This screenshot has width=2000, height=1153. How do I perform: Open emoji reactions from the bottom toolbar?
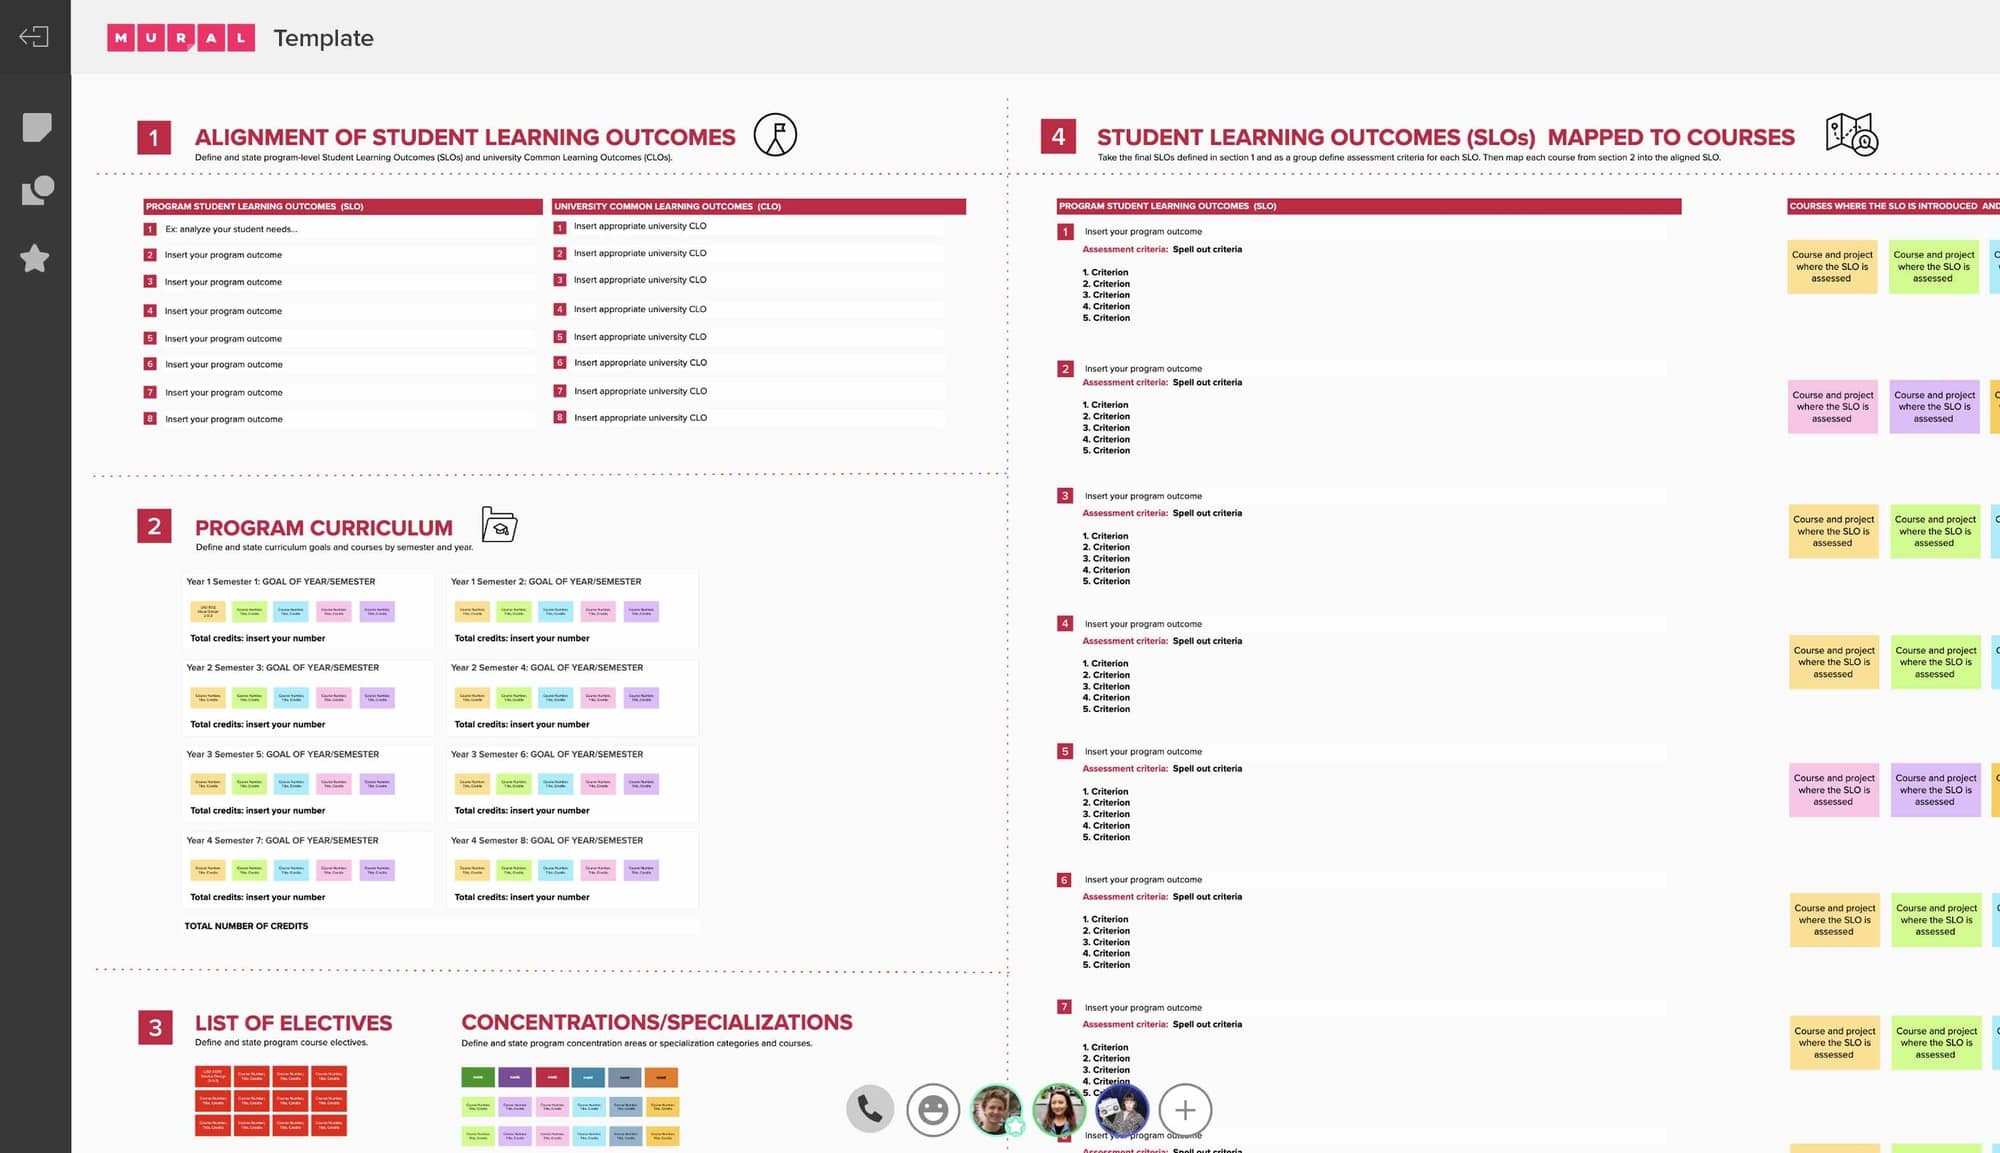pos(932,1109)
